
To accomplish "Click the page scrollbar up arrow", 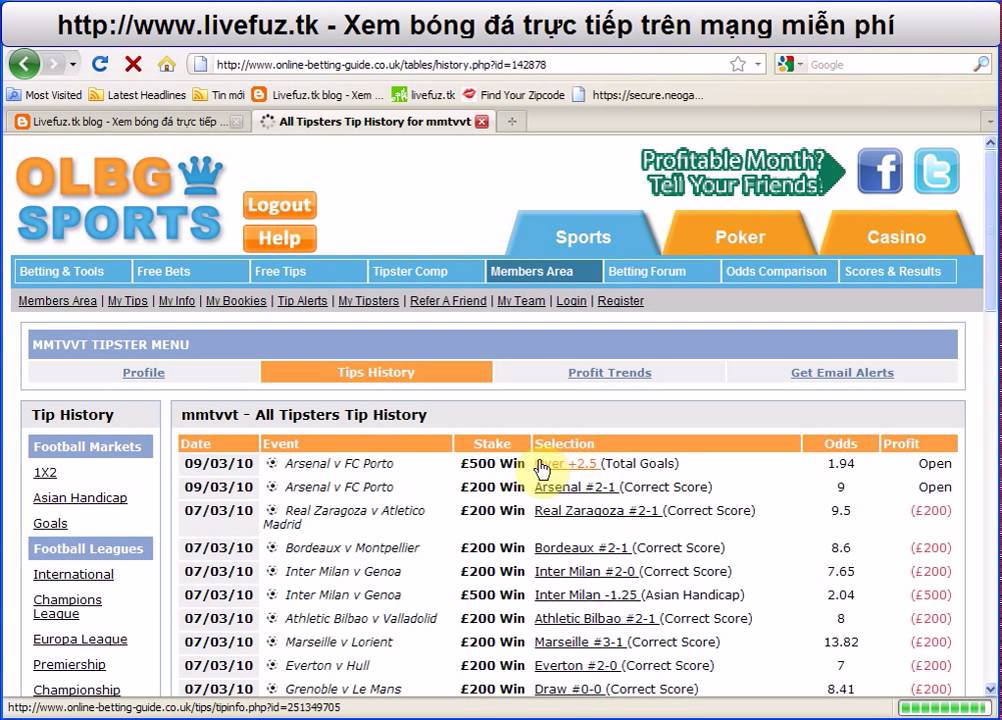I will coord(990,143).
